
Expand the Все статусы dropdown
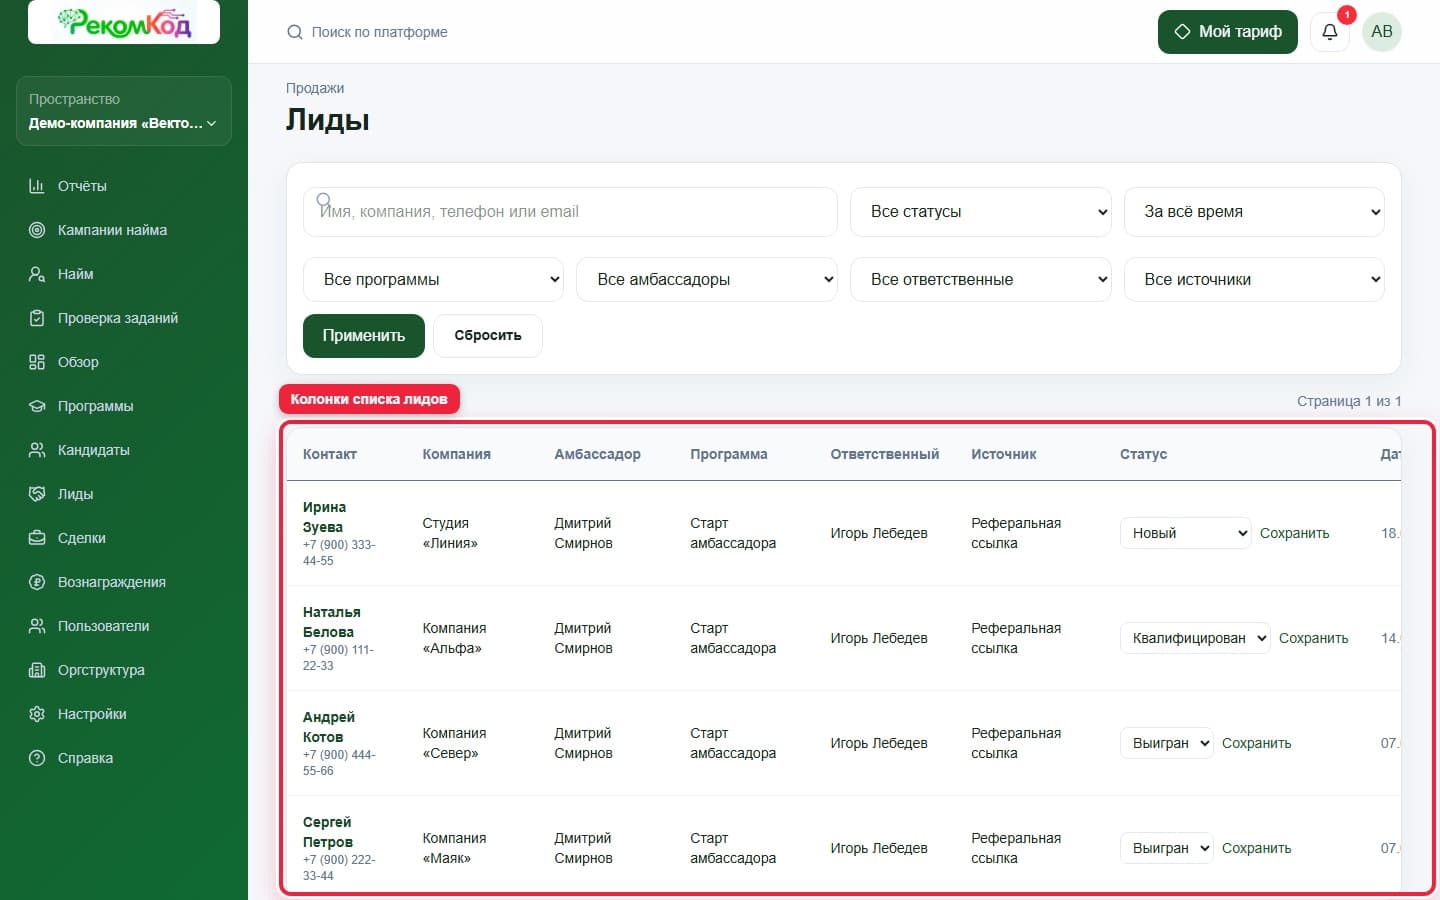[x=980, y=212]
